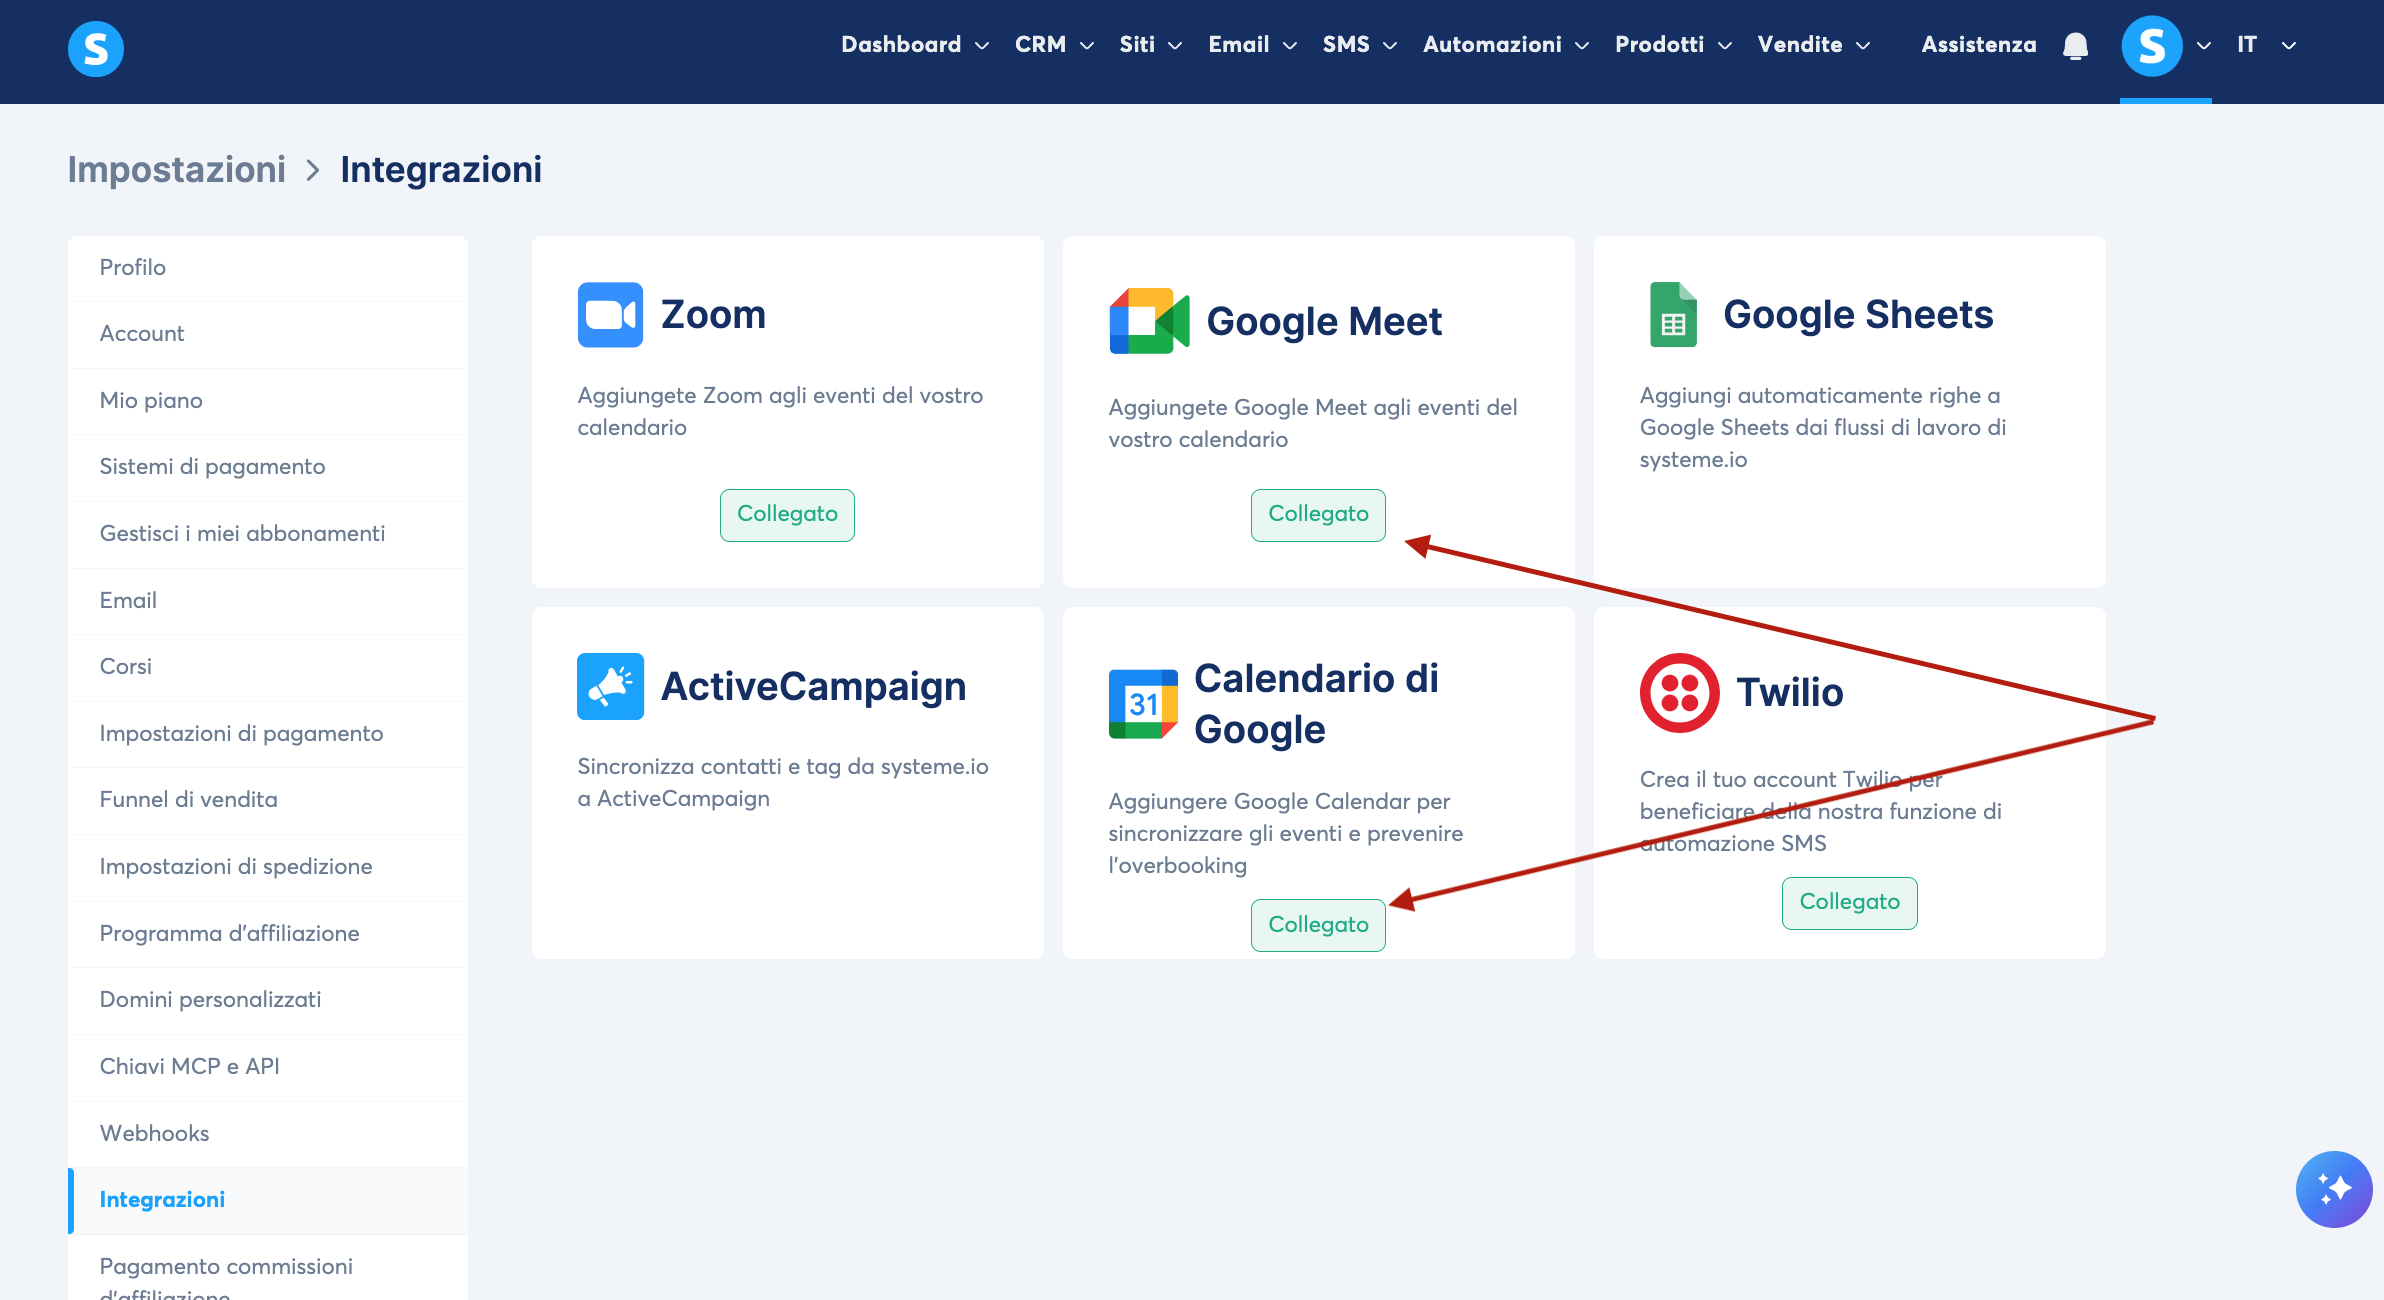Viewport: 2384px width, 1300px height.
Task: Click the Google Calendar 31 icon
Action: pyautogui.click(x=1143, y=704)
